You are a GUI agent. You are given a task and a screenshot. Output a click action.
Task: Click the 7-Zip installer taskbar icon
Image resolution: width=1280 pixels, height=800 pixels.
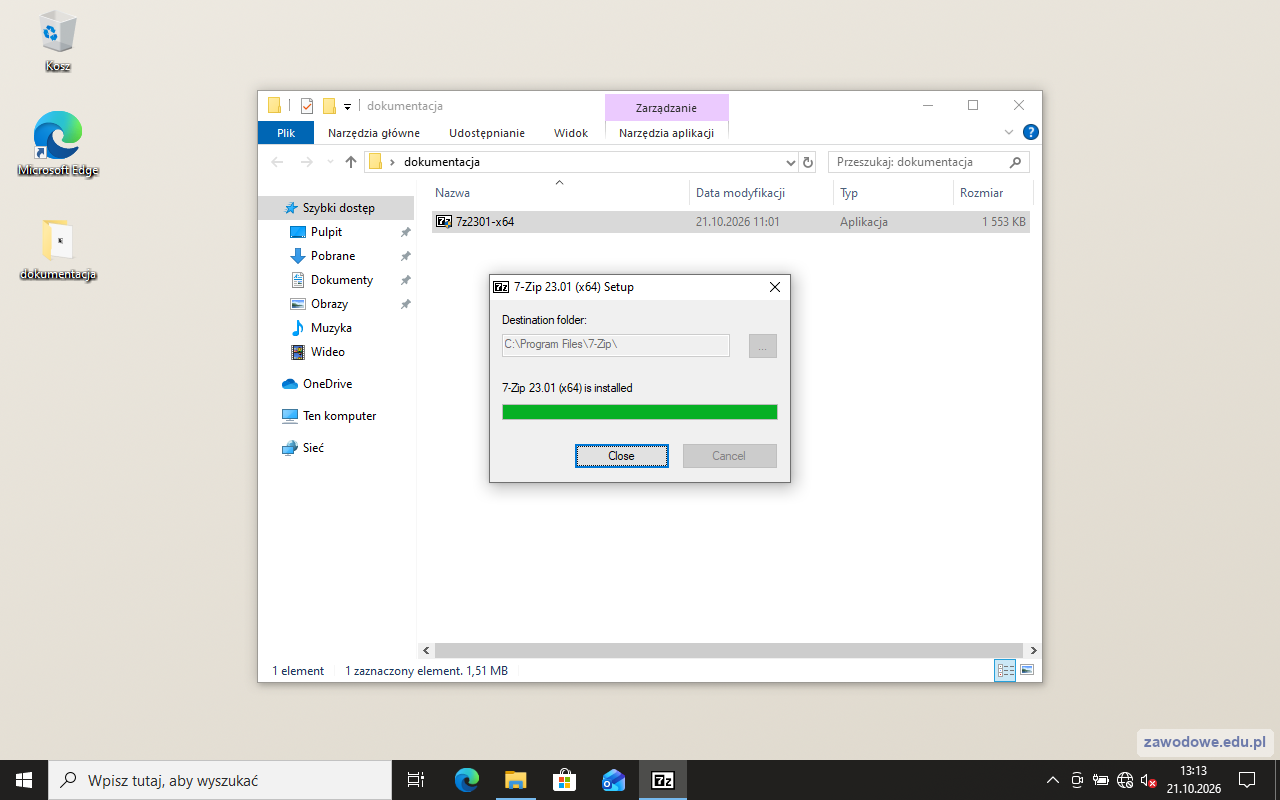point(662,780)
